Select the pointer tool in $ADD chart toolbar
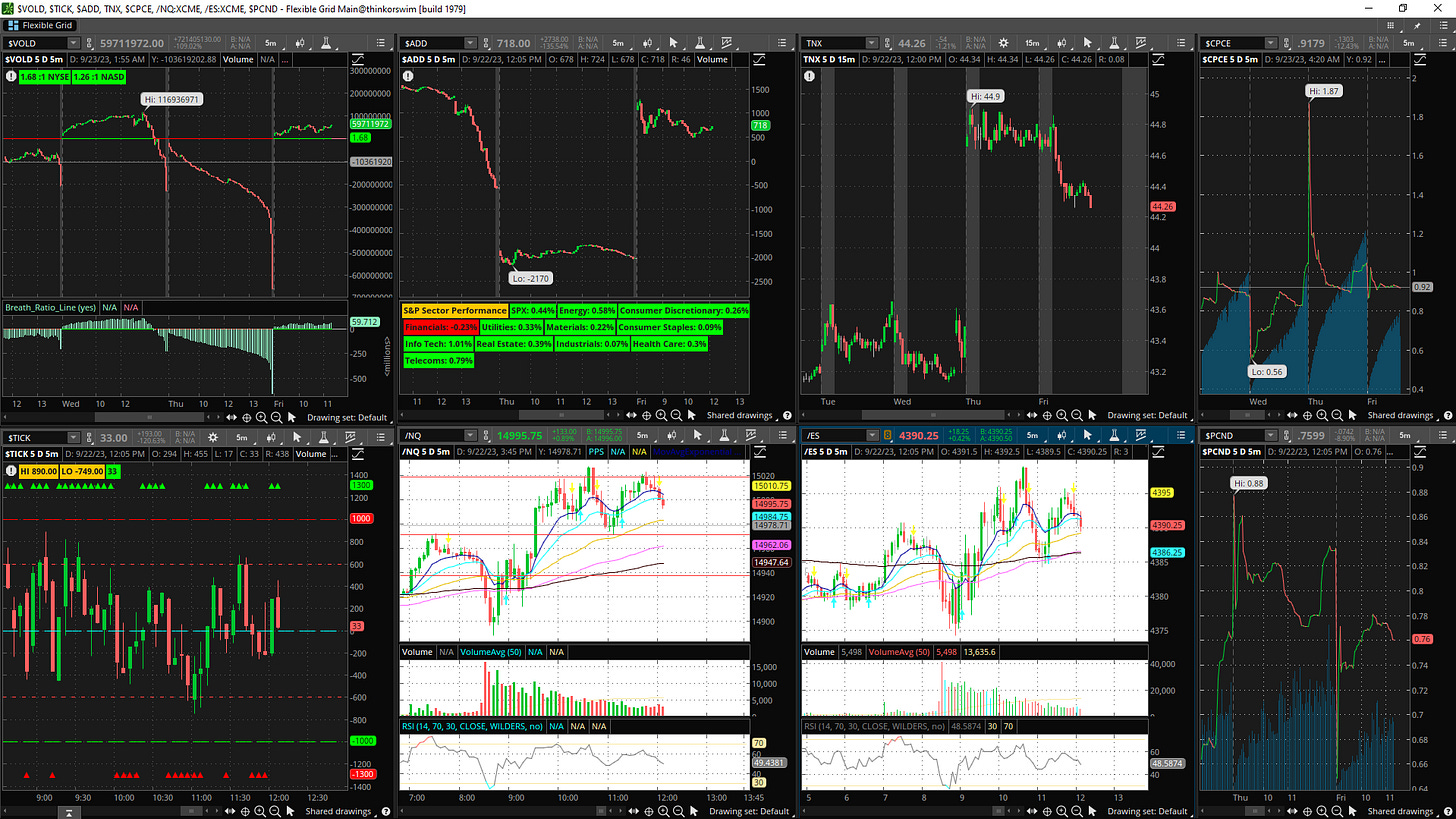Image resolution: width=1456 pixels, height=819 pixels. pyautogui.click(x=672, y=43)
